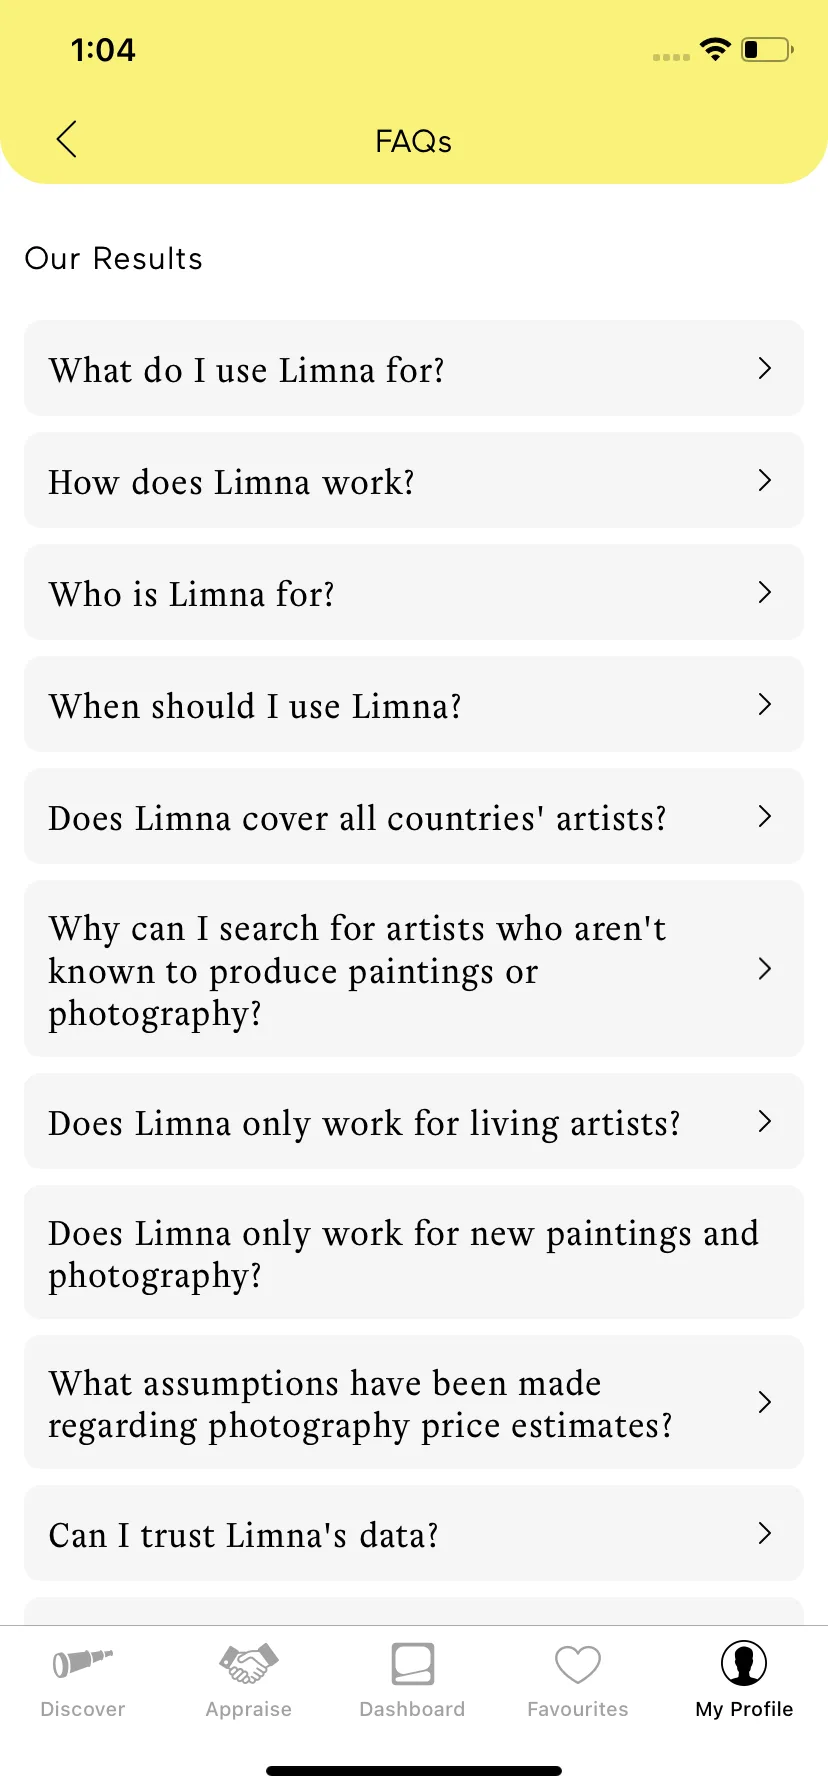Expand chevron for living artists question
Image resolution: width=828 pixels, height=1792 pixels.
click(x=765, y=1121)
